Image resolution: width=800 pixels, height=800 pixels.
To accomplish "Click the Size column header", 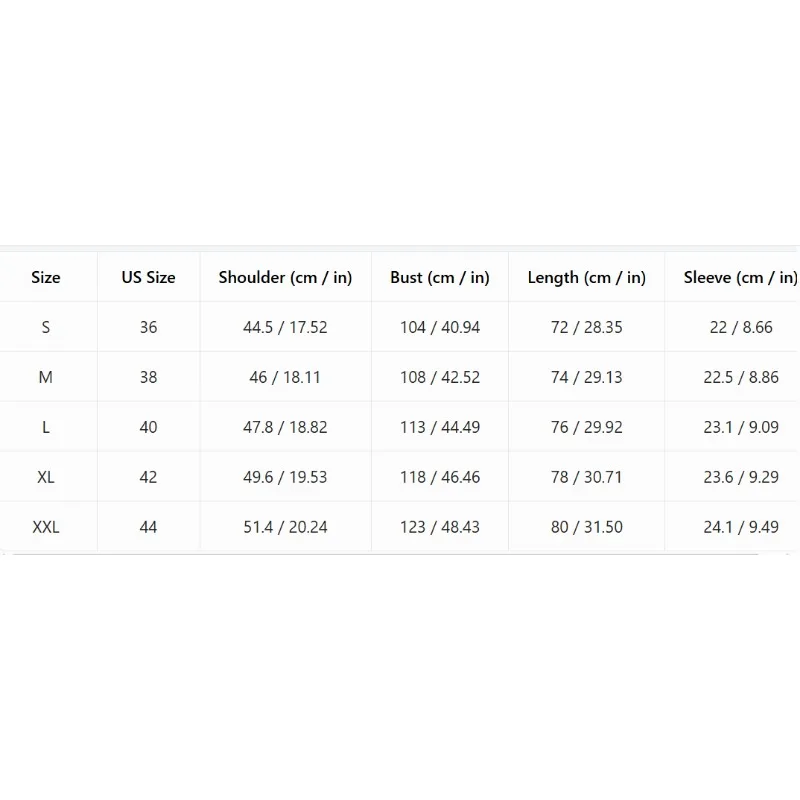I will pos(45,277).
